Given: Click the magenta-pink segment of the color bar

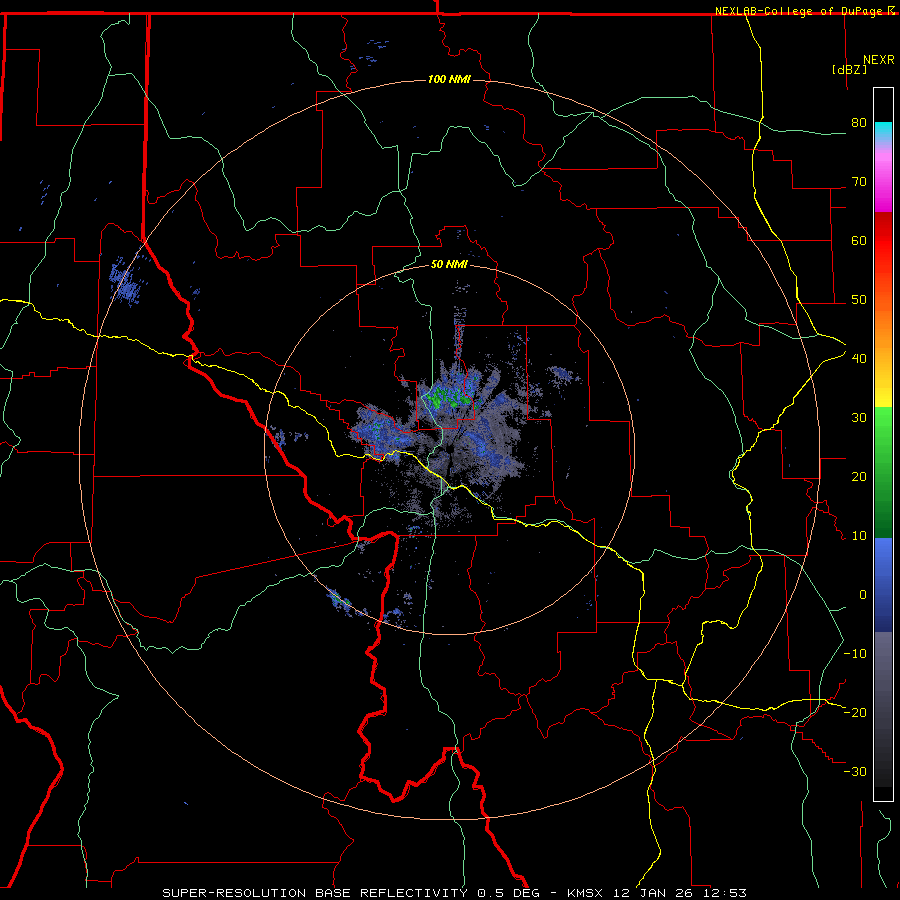Looking at the screenshot, I should click(883, 178).
